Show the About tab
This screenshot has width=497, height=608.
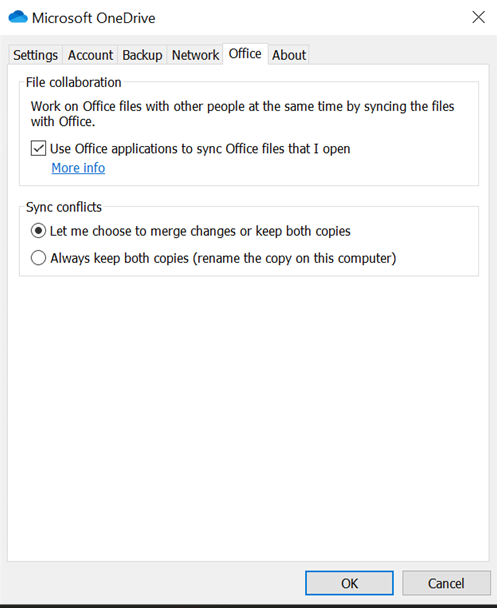pyautogui.click(x=289, y=55)
